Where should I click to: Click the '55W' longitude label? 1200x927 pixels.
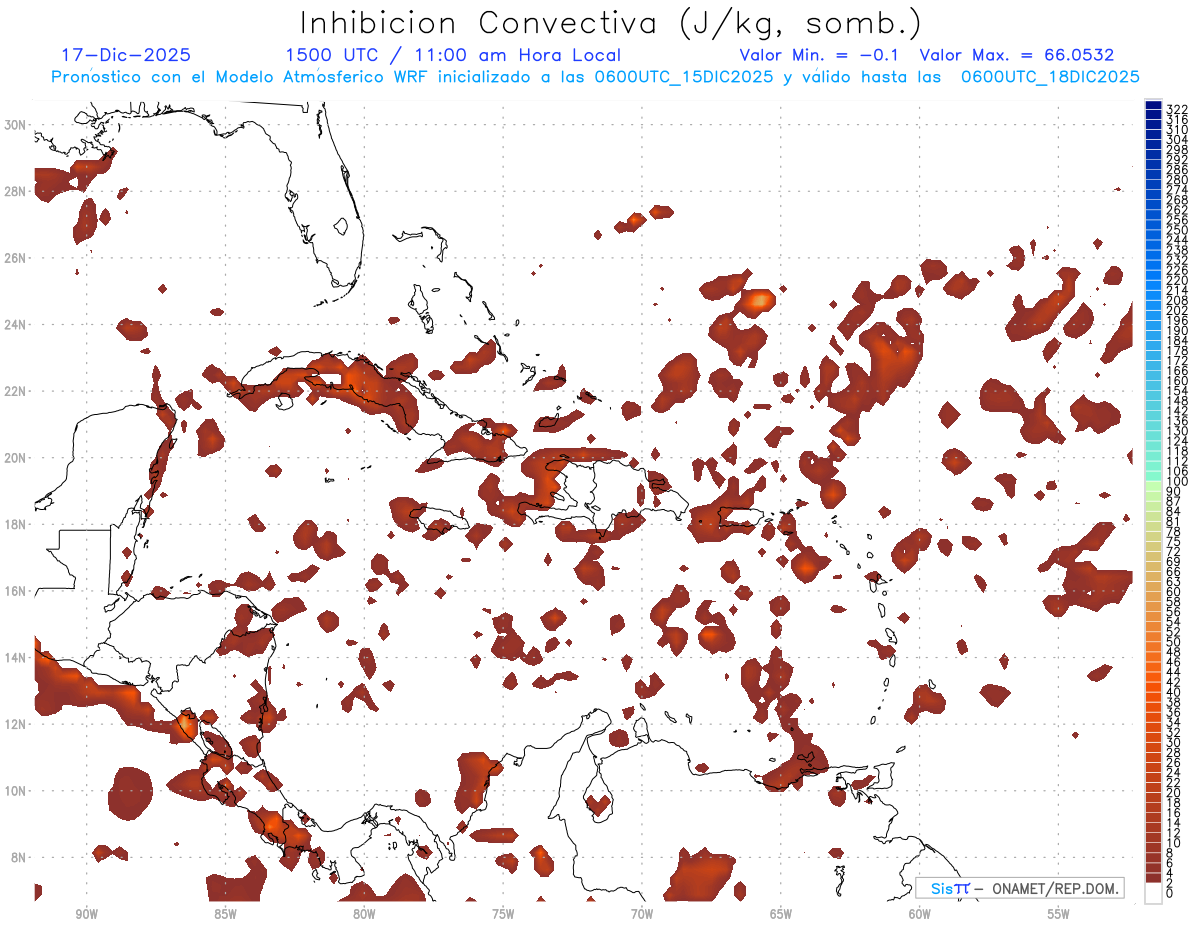1059,914
